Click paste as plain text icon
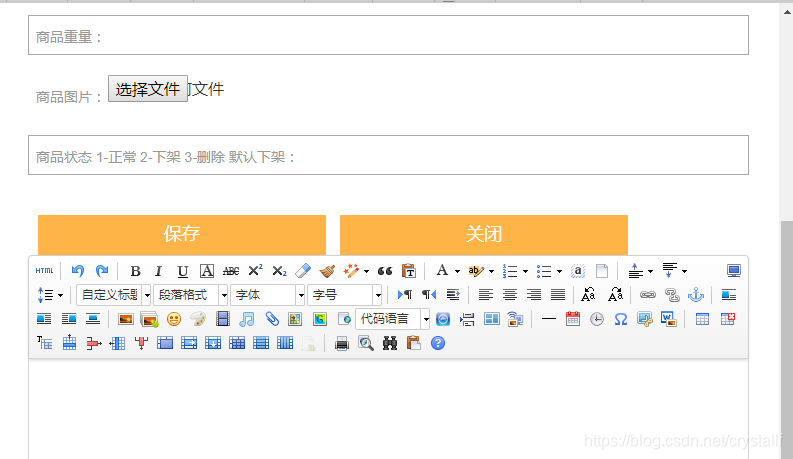793x459 pixels. pyautogui.click(x=409, y=271)
